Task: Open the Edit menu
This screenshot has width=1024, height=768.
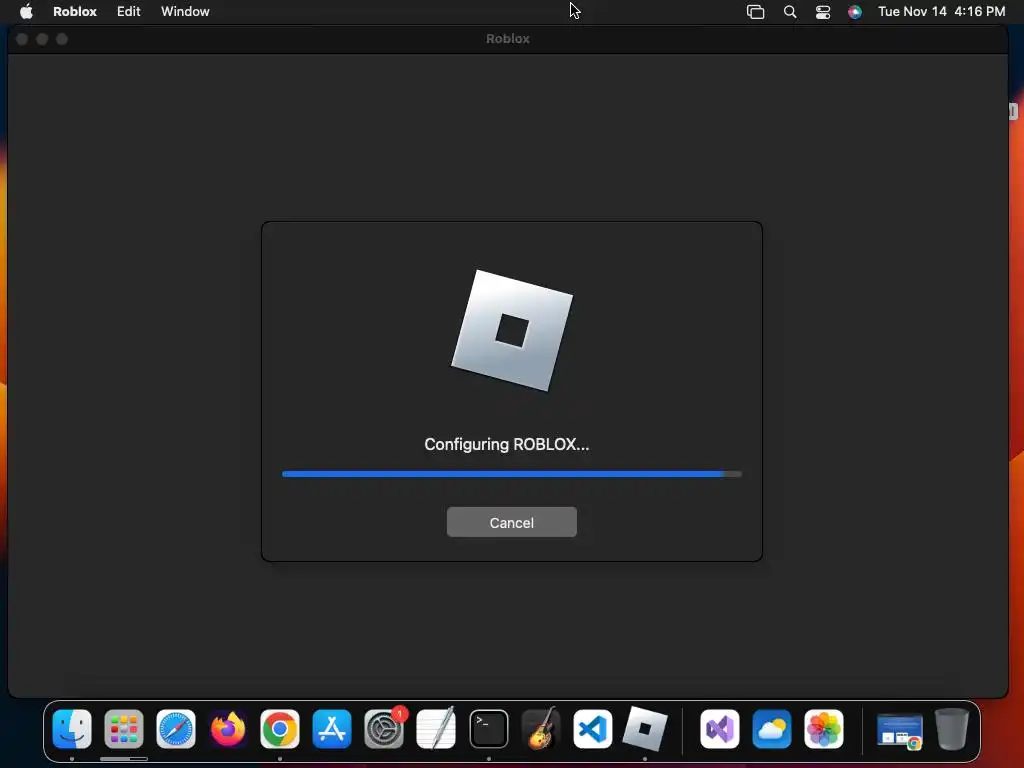Action: (x=129, y=11)
